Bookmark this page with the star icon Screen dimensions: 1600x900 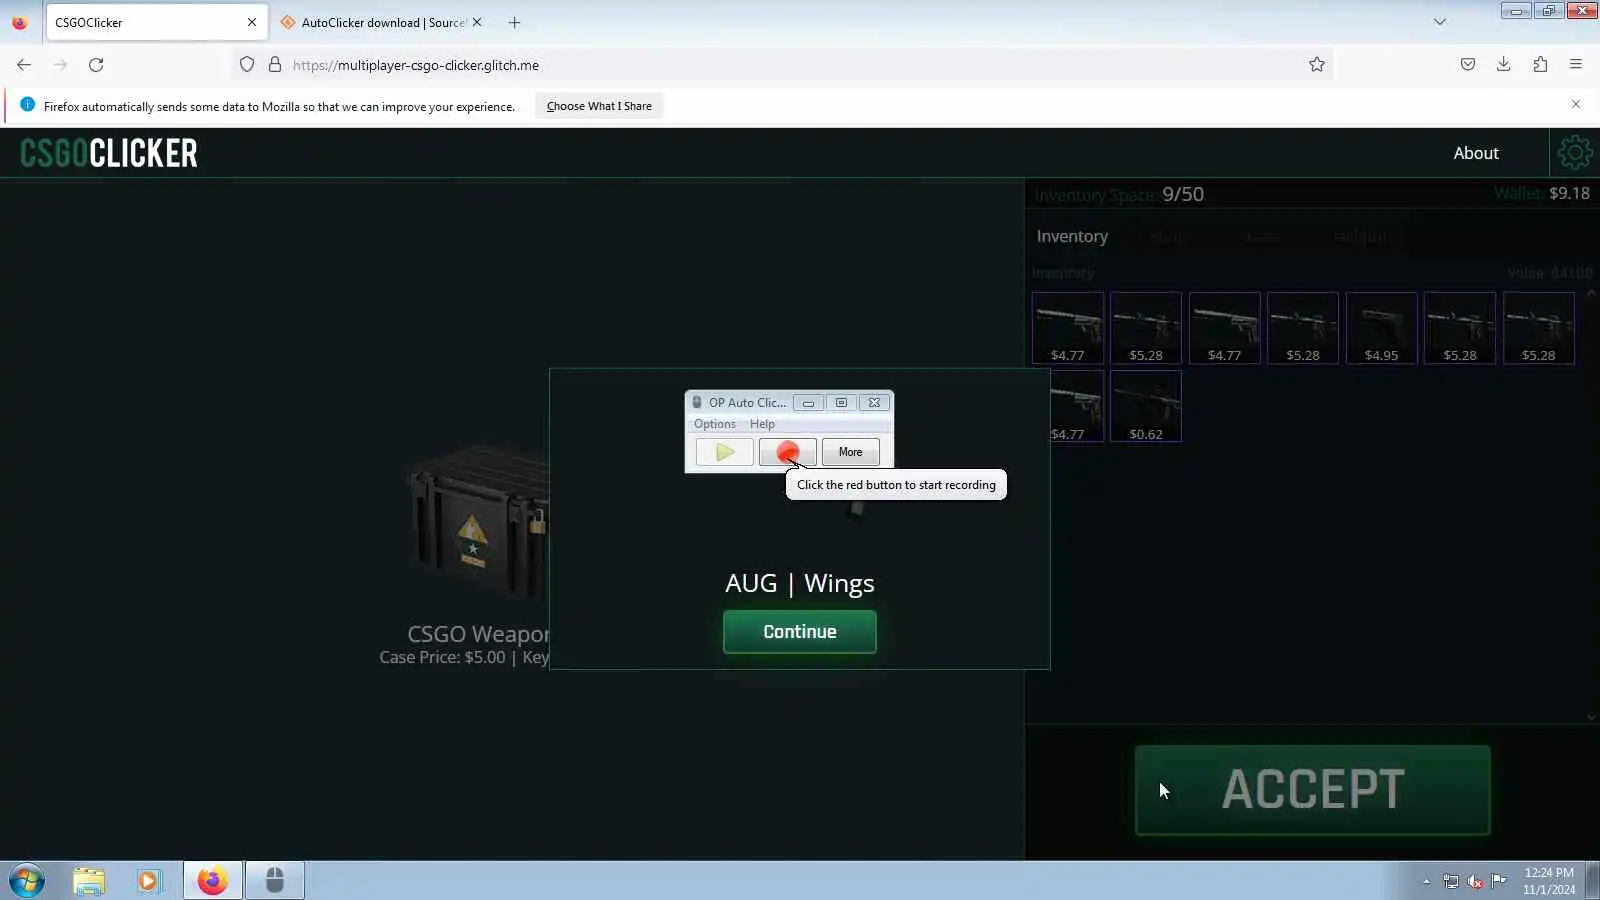coord(1317,65)
